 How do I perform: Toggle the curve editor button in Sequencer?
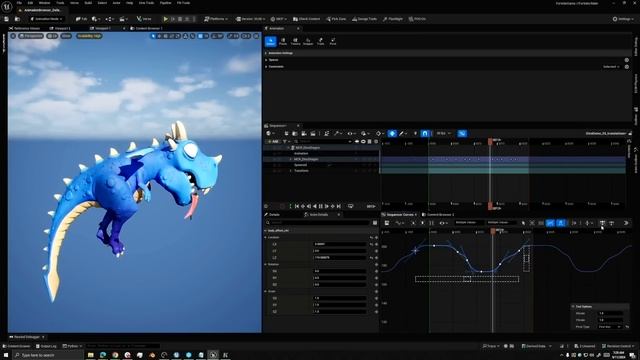pyautogui.click(x=462, y=133)
